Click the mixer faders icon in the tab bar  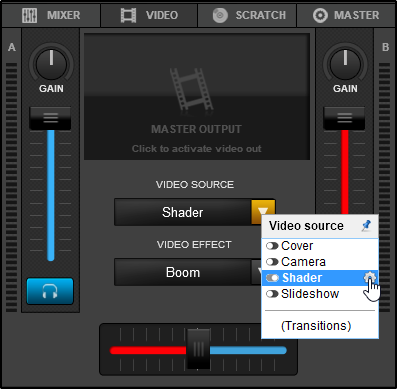(x=29, y=15)
